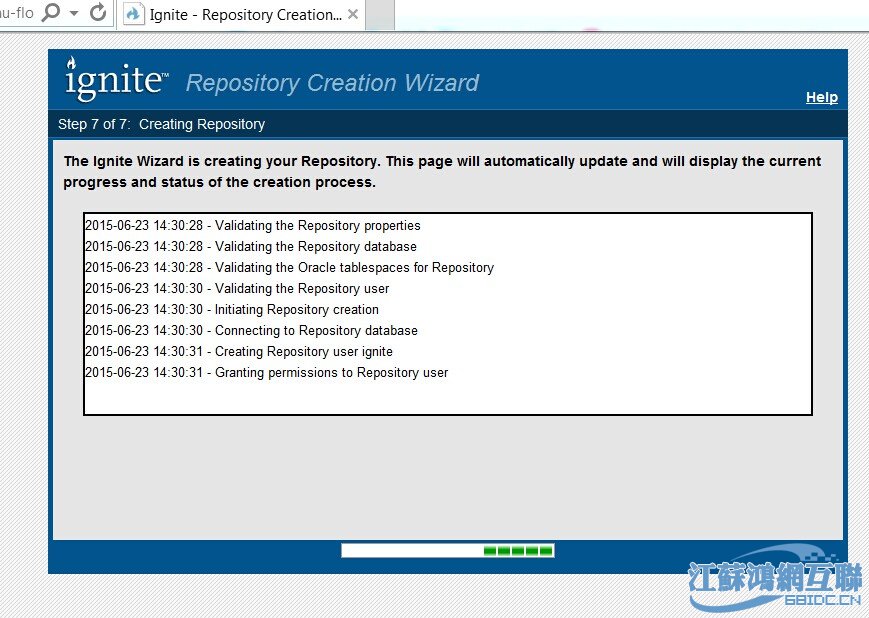Open the Help link
The width and height of the screenshot is (869, 618).
[x=821, y=97]
